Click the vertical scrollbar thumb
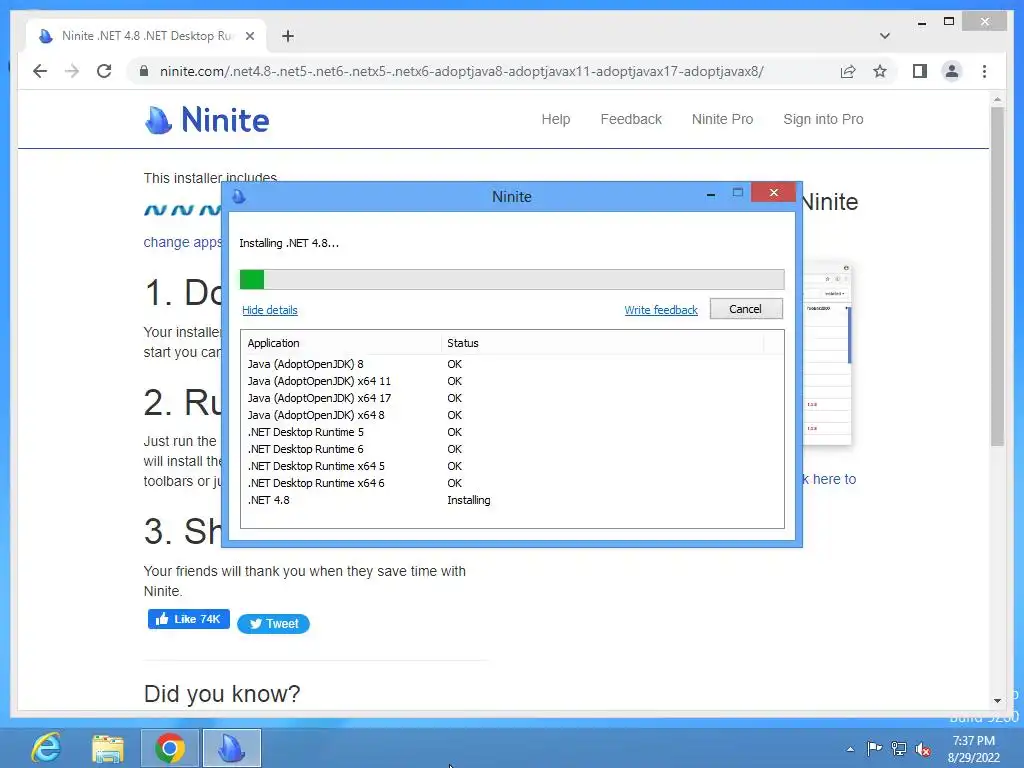Image resolution: width=1024 pixels, height=768 pixels. coord(997,277)
